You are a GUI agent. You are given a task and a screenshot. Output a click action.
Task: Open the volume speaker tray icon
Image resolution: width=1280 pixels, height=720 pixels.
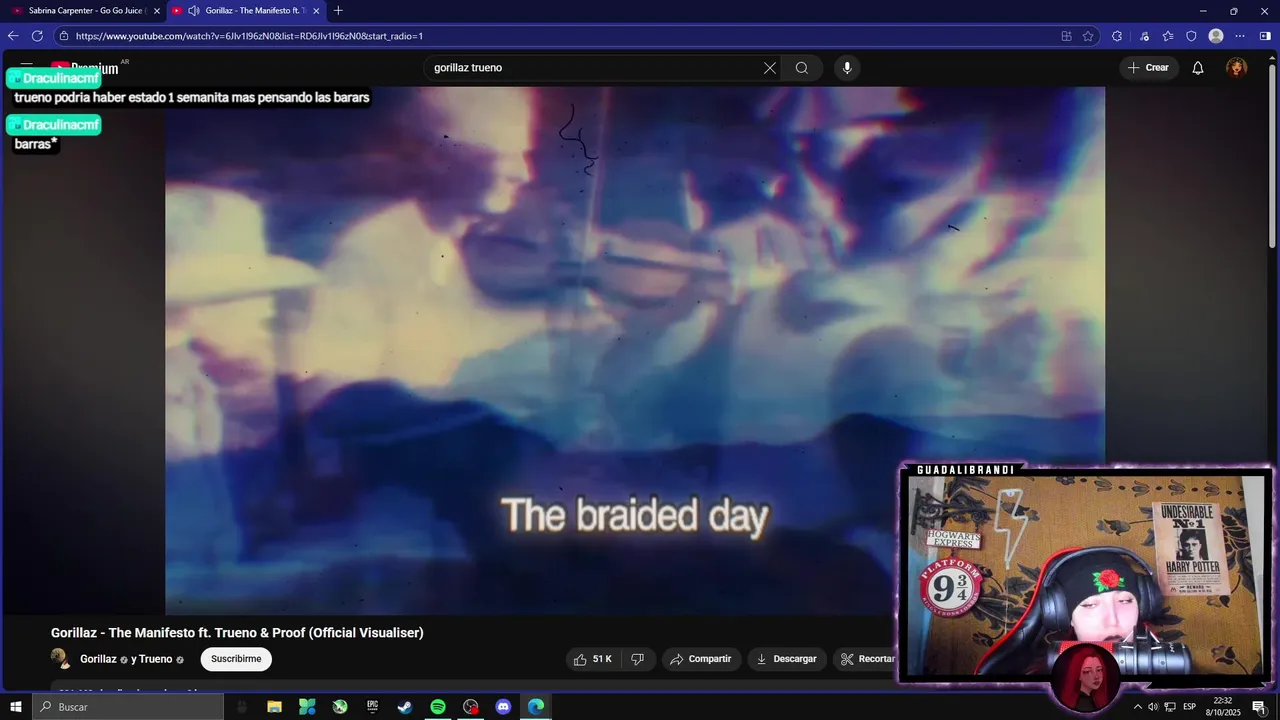coord(1153,707)
